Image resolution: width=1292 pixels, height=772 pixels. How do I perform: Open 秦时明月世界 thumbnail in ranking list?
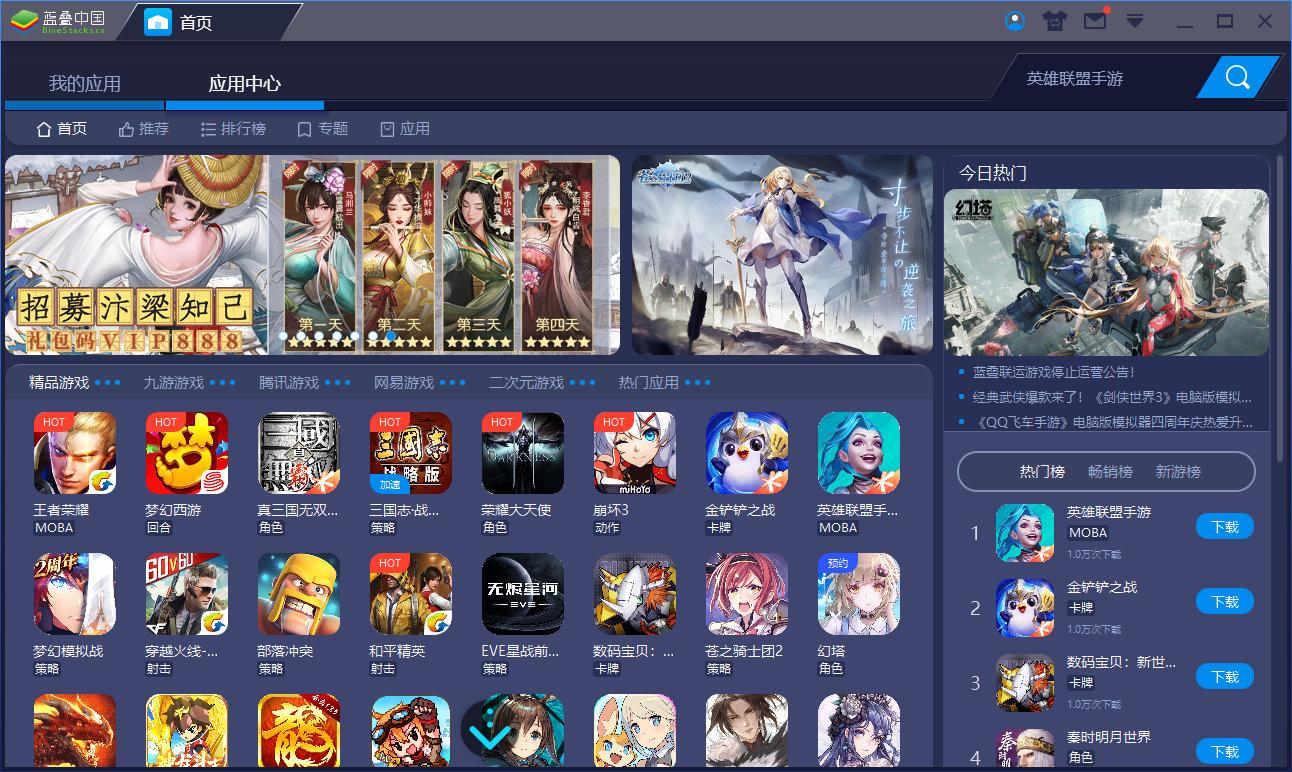coord(1025,750)
